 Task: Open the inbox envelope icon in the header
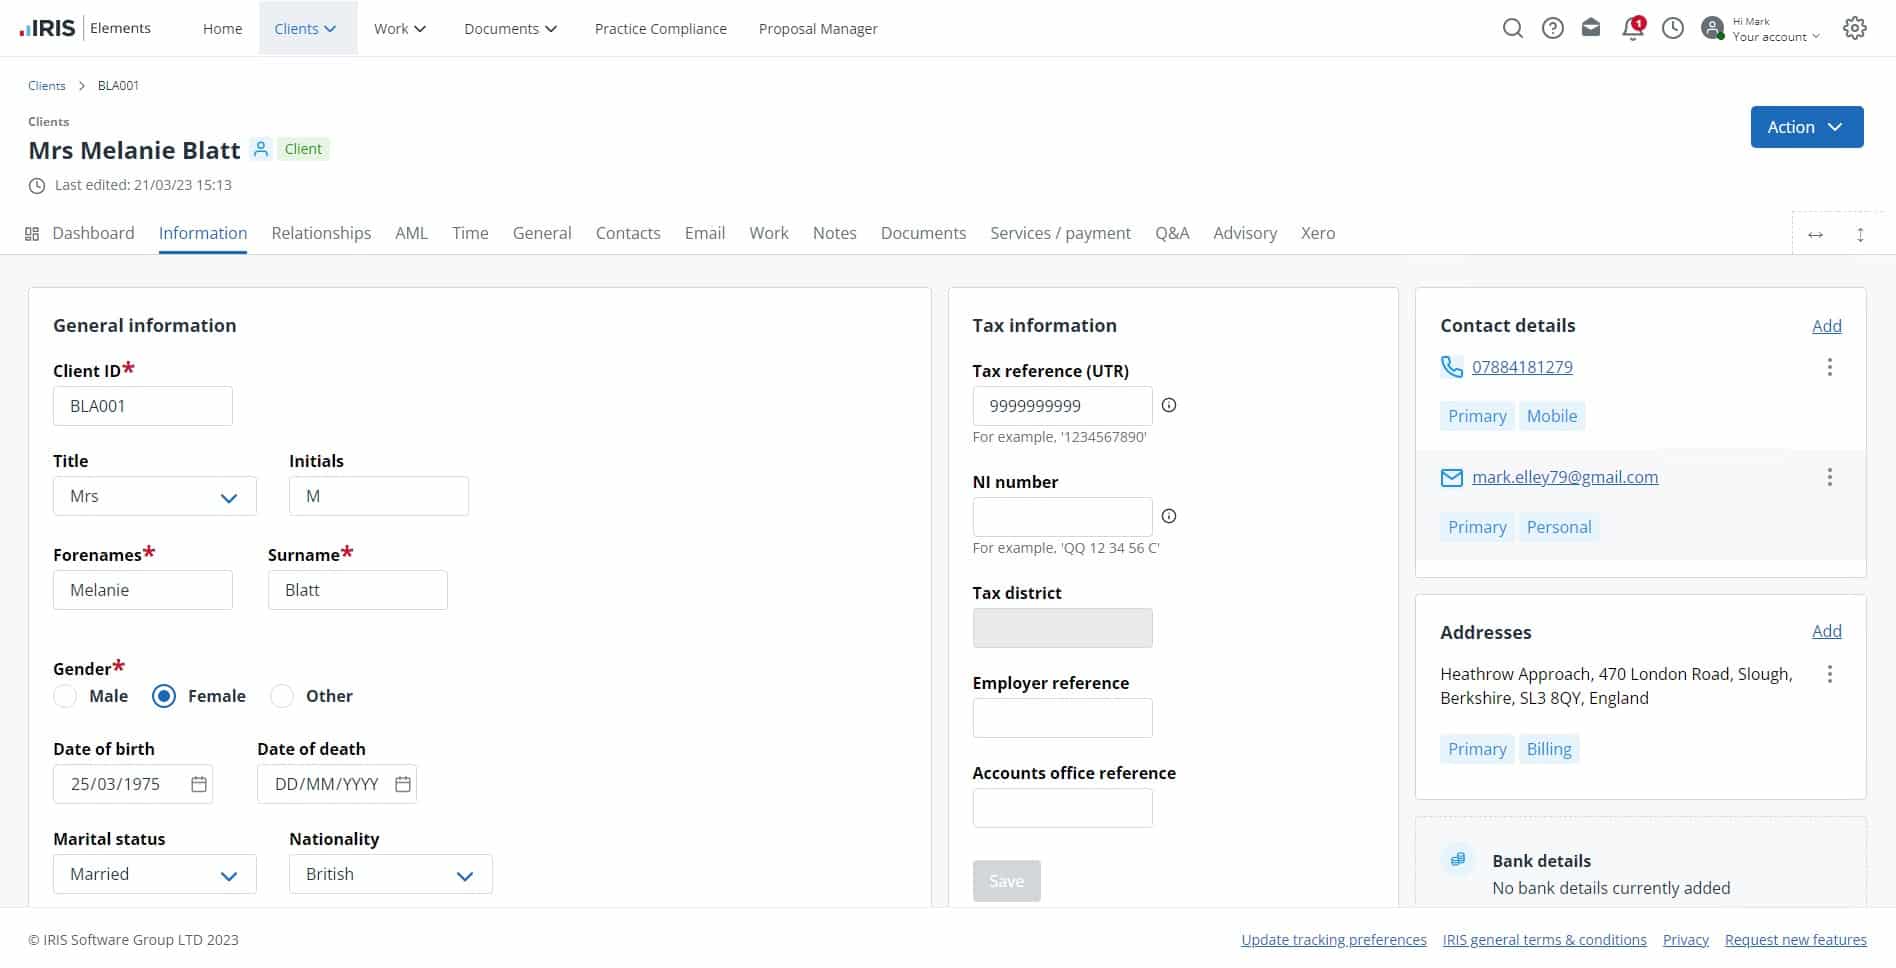pyautogui.click(x=1592, y=28)
